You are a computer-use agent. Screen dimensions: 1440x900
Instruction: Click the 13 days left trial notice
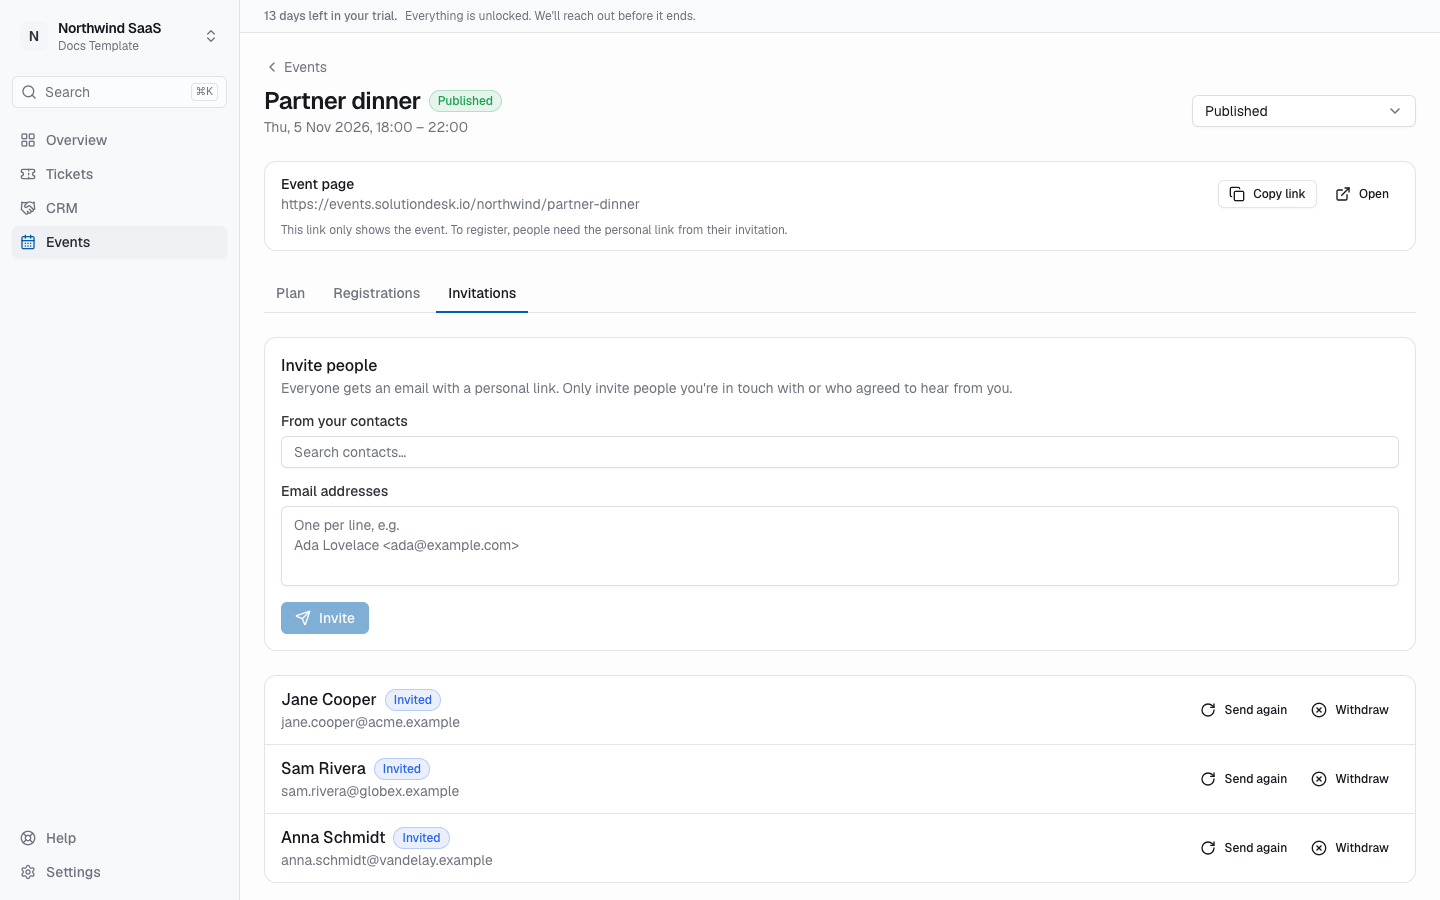pos(330,16)
